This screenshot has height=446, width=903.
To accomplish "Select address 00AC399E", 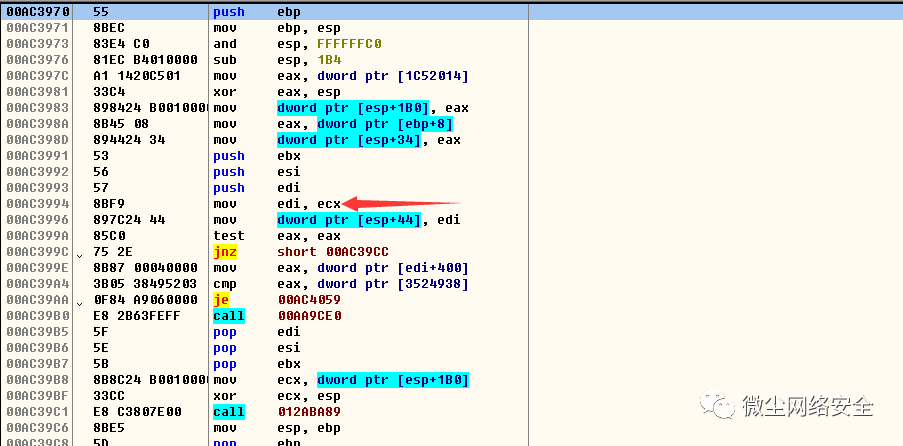I will click(x=37, y=268).
